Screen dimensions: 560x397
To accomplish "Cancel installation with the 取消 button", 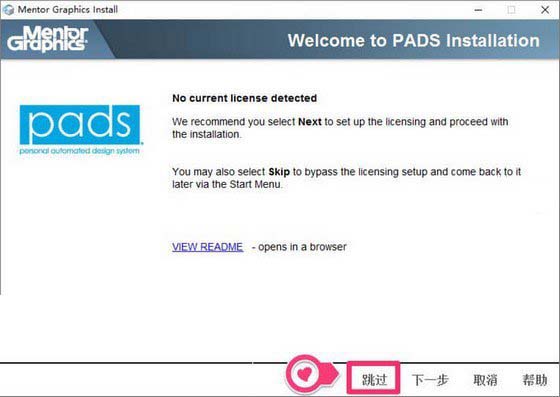I will (x=485, y=380).
